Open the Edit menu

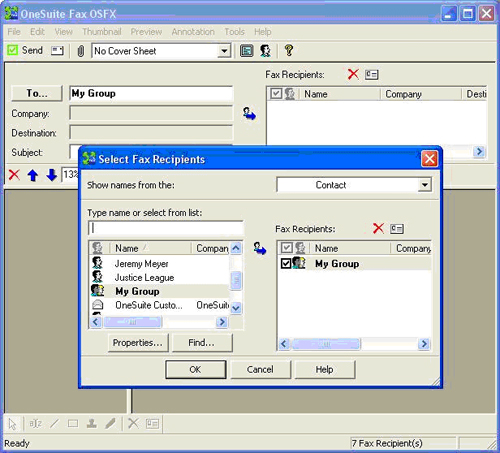pos(37,32)
